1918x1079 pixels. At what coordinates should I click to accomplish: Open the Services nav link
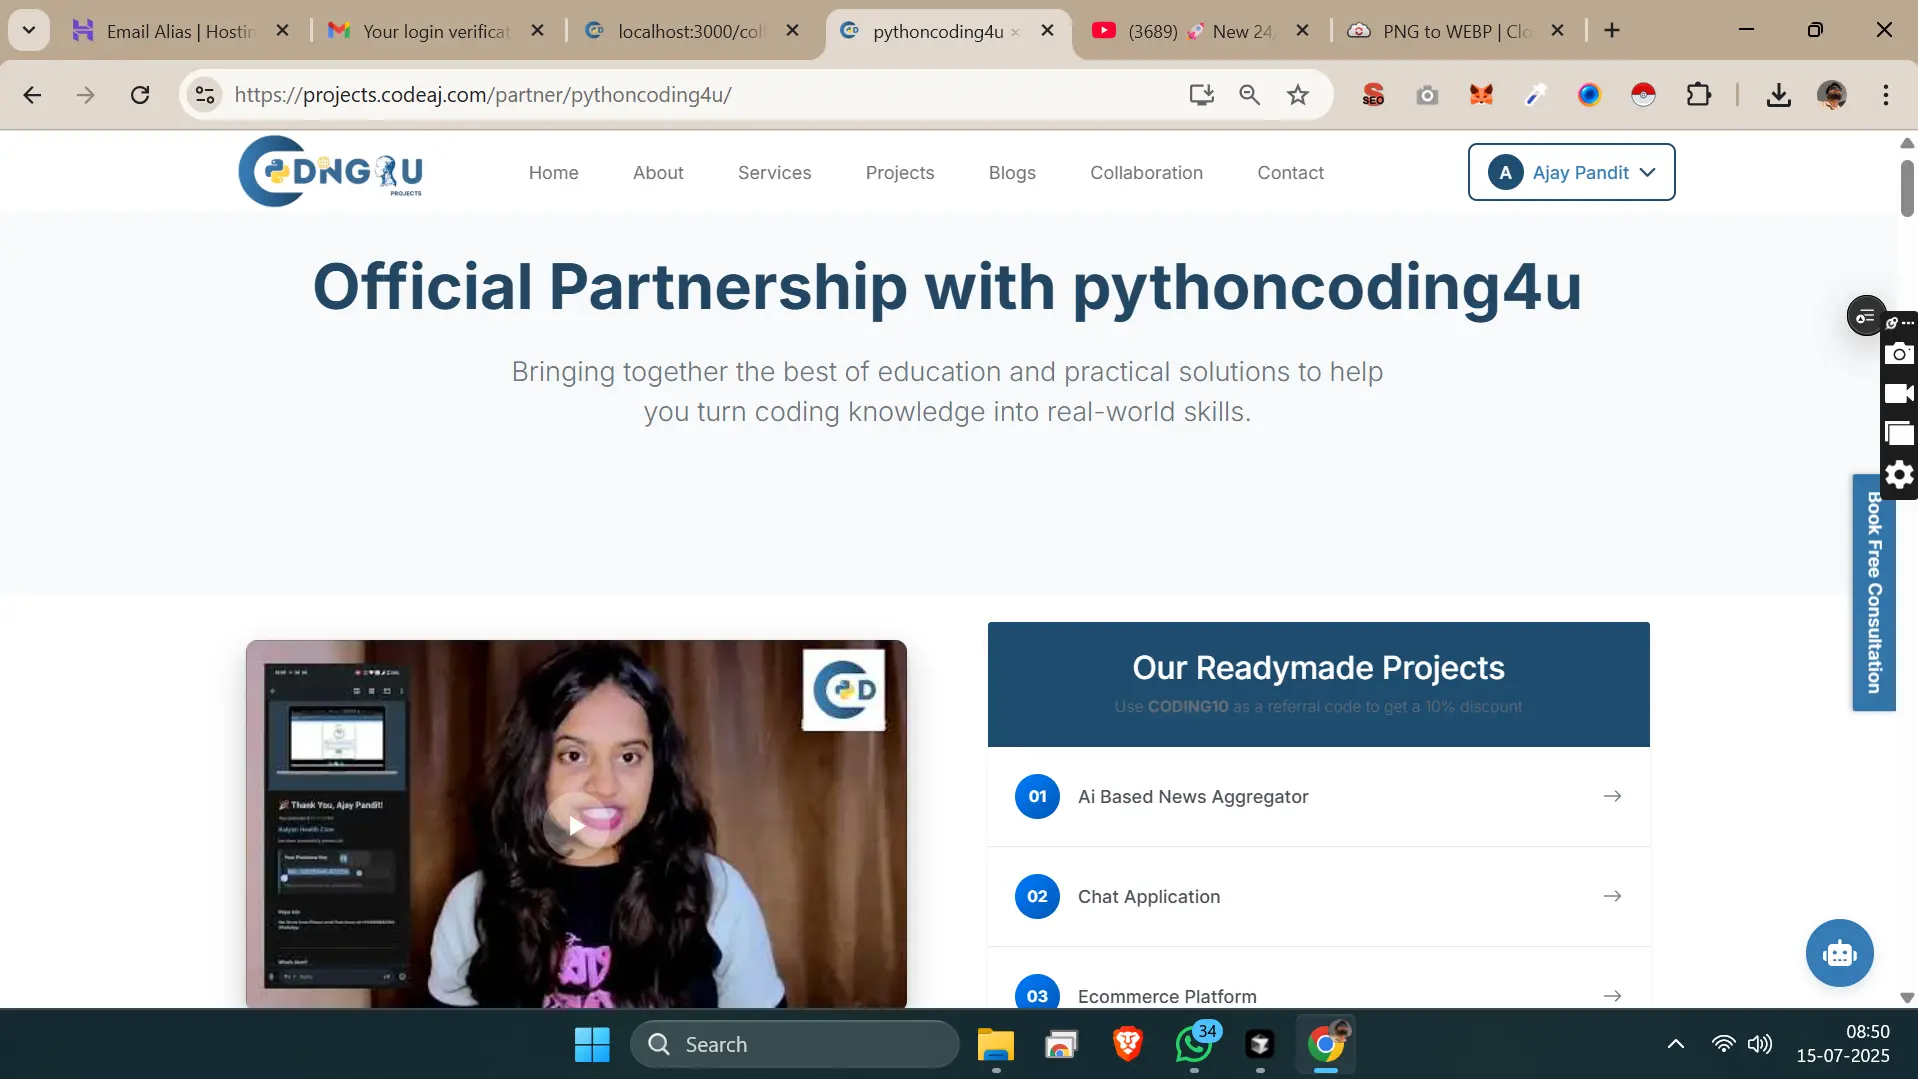click(774, 172)
